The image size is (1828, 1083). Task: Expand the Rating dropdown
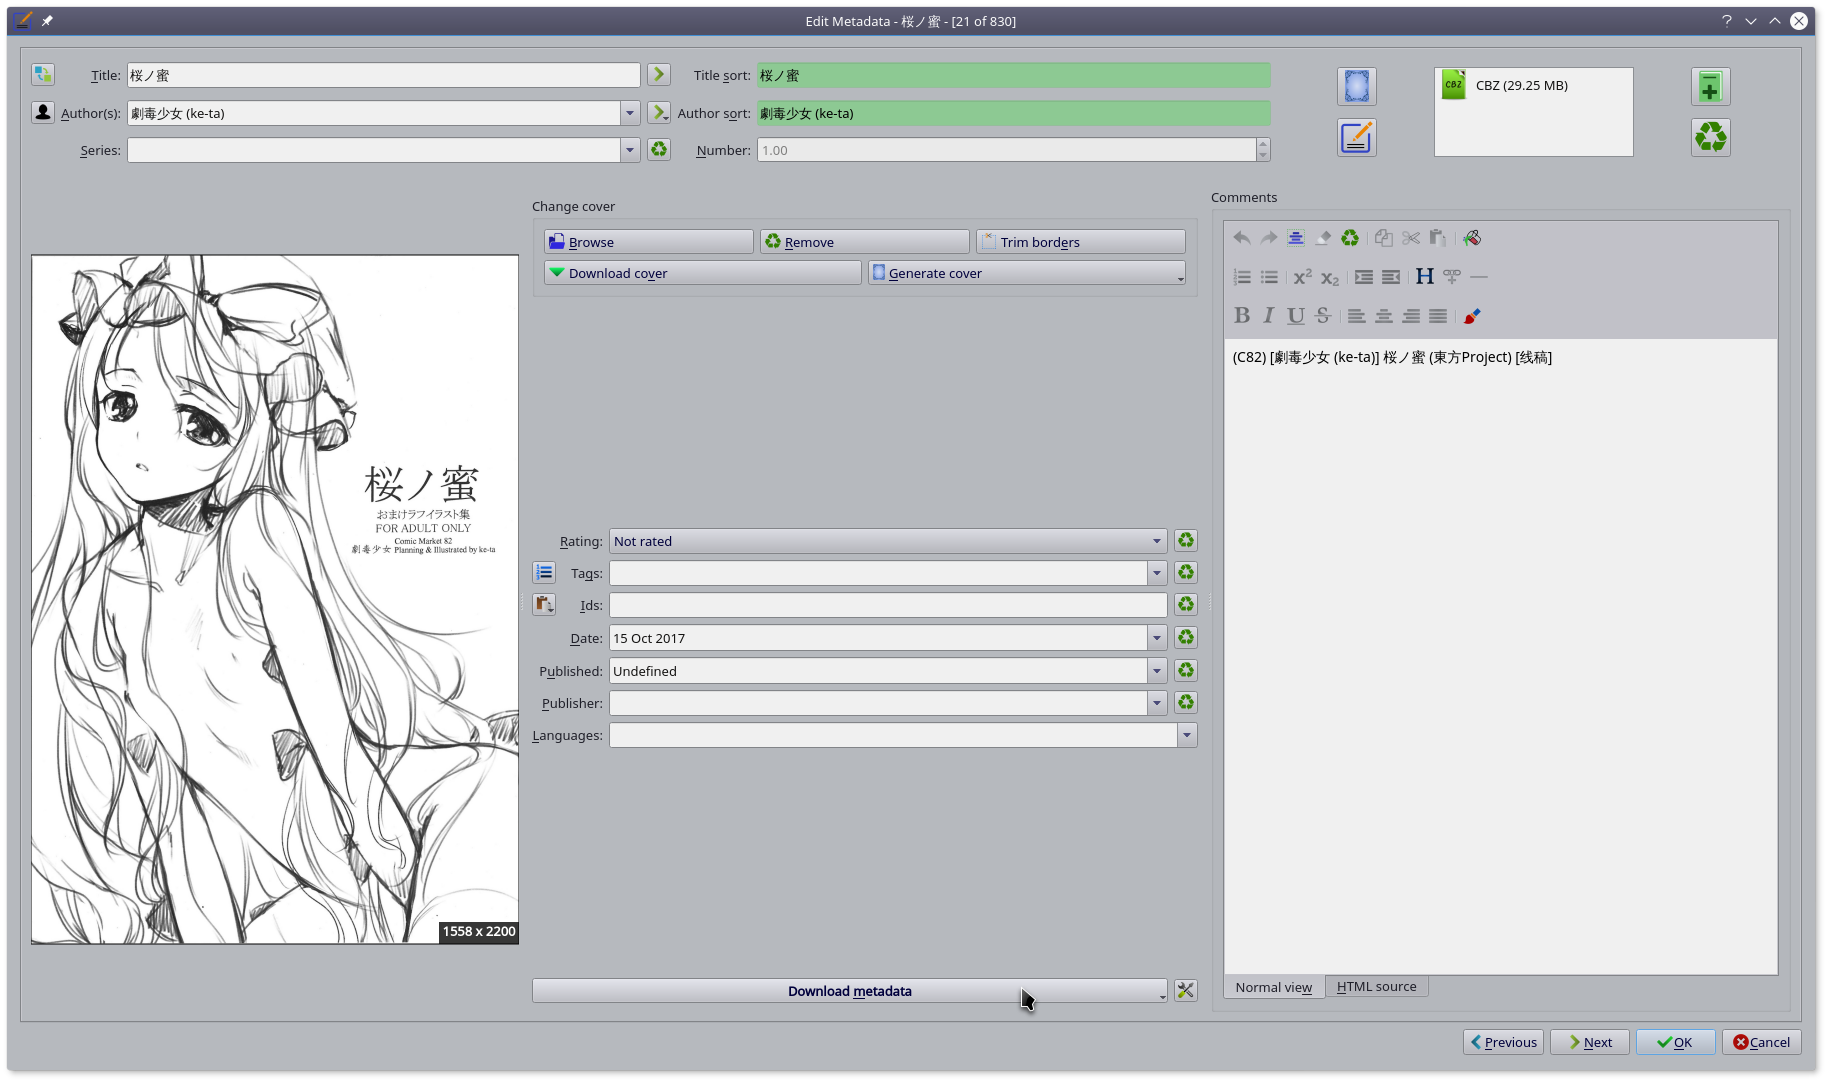[1156, 541]
